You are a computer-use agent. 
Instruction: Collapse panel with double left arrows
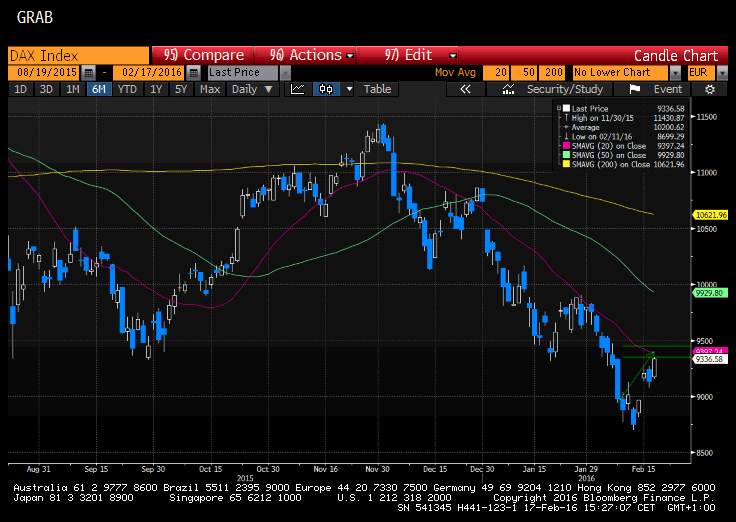click(x=465, y=89)
